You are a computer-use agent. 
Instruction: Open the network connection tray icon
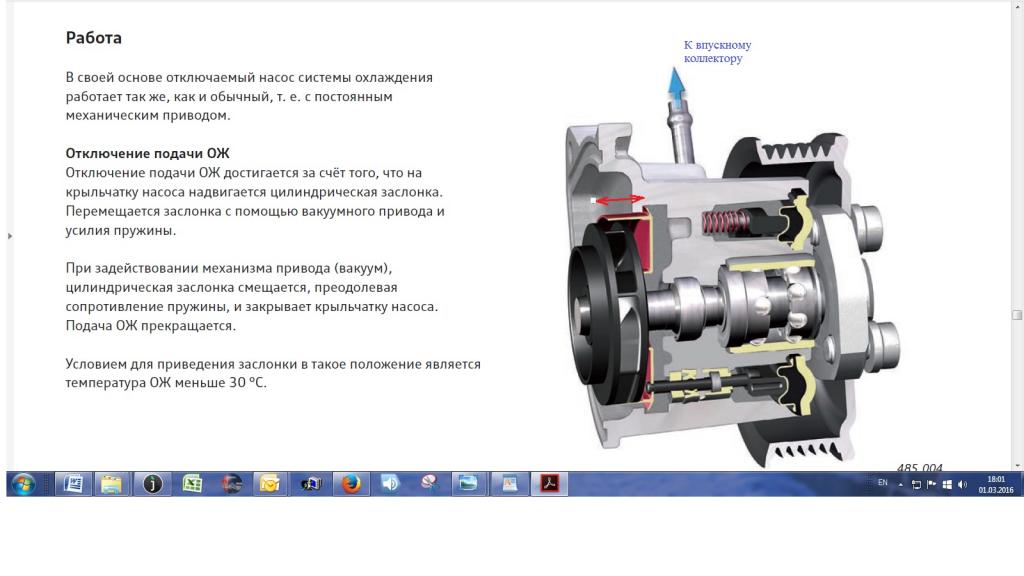click(916, 485)
